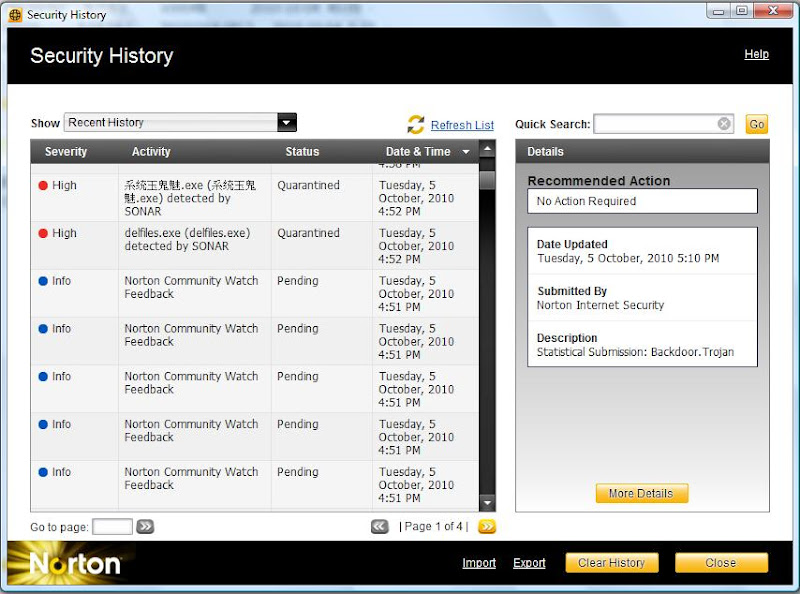Screen dimensions: 800x594
Task: Click the sort arrow beside Date & Time
Action: click(x=466, y=152)
